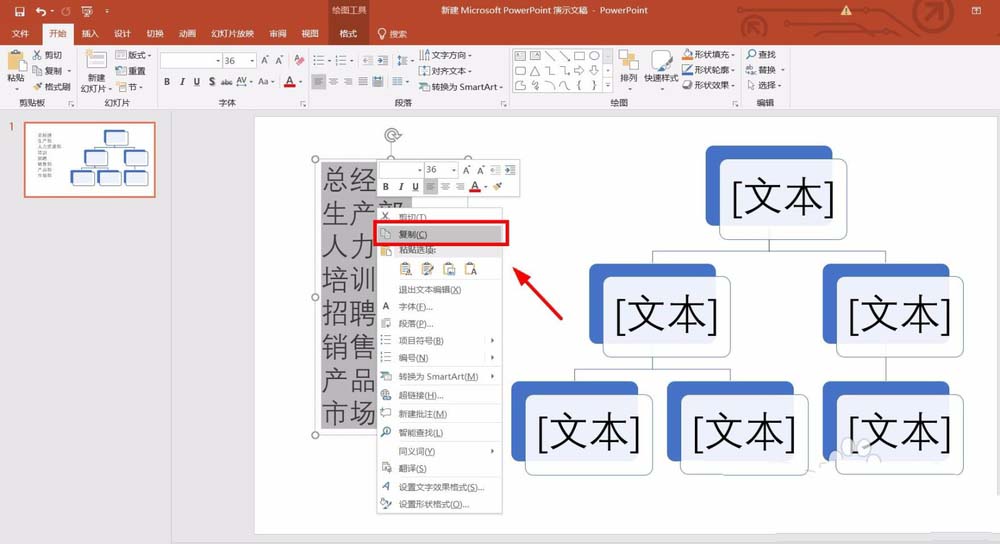Click Select (选择) in editing group

[x=764, y=85]
